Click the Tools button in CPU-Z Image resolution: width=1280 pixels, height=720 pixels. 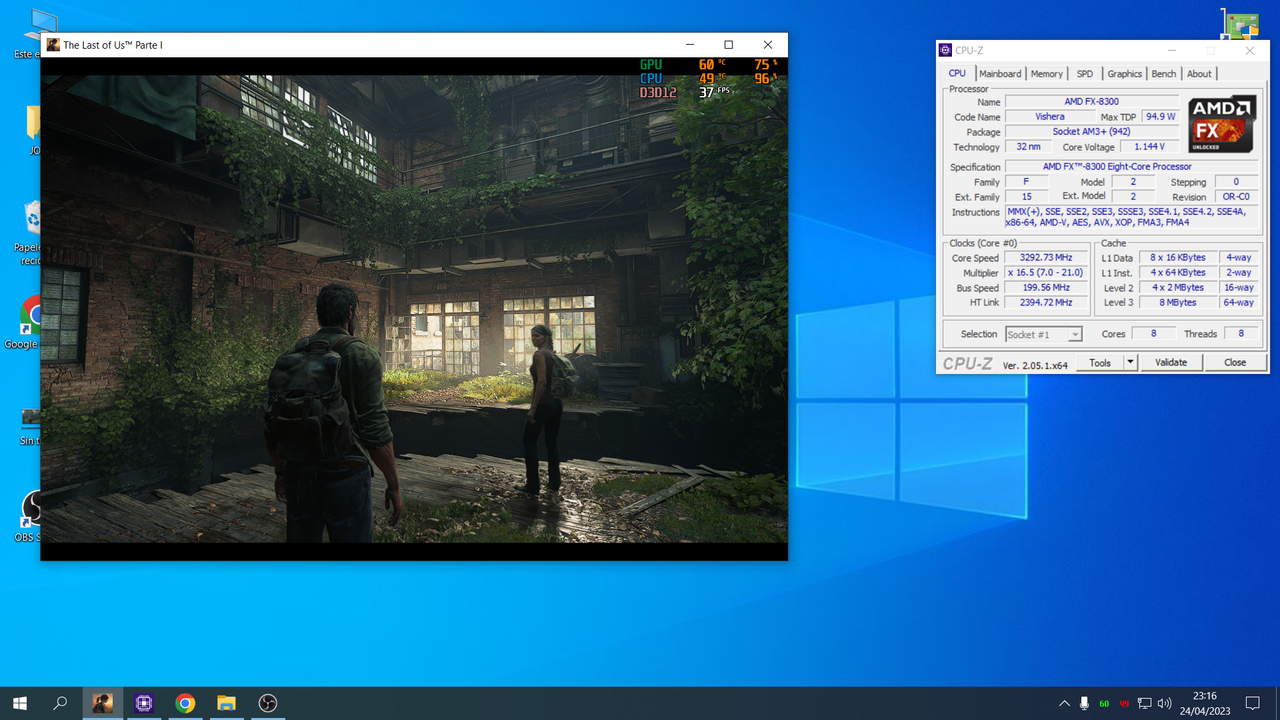[x=1100, y=363]
